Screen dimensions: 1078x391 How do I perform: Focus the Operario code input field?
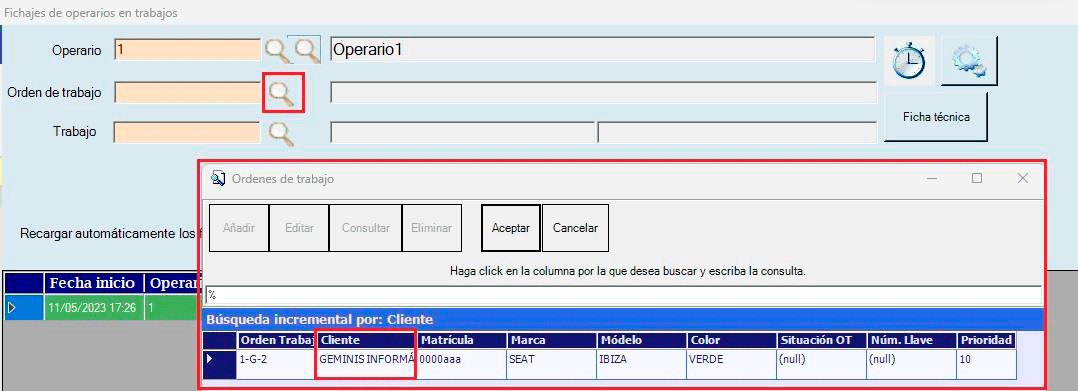click(x=188, y=50)
